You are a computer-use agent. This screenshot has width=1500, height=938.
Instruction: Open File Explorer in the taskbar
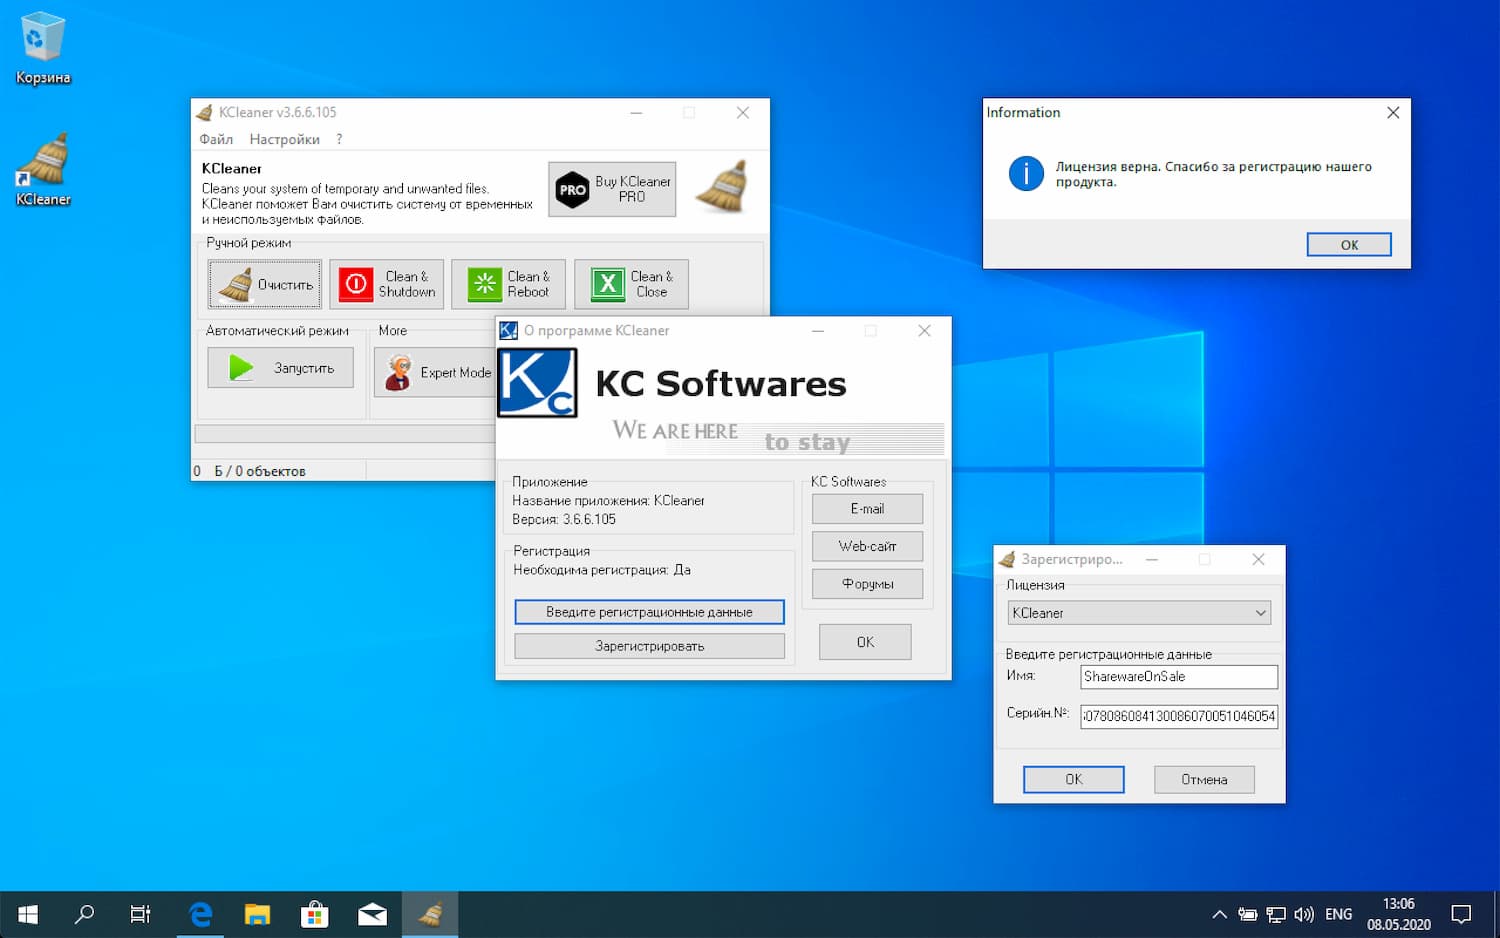point(258,914)
